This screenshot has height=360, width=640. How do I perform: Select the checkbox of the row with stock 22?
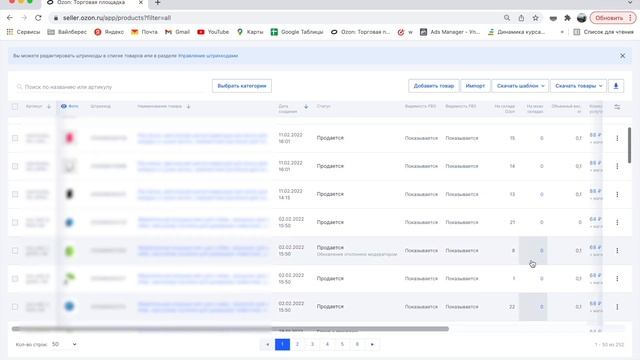pos(15,307)
